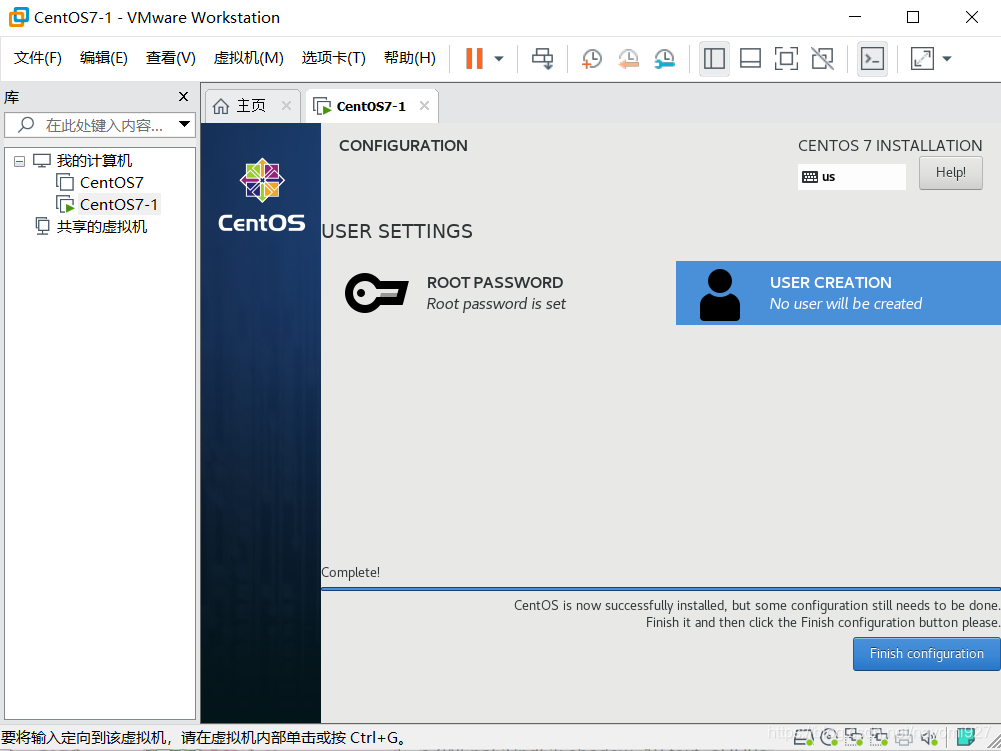This screenshot has height=751, width=1001.
Task: Collapse the 我的计算机 tree node
Action: pyautogui.click(x=20, y=161)
